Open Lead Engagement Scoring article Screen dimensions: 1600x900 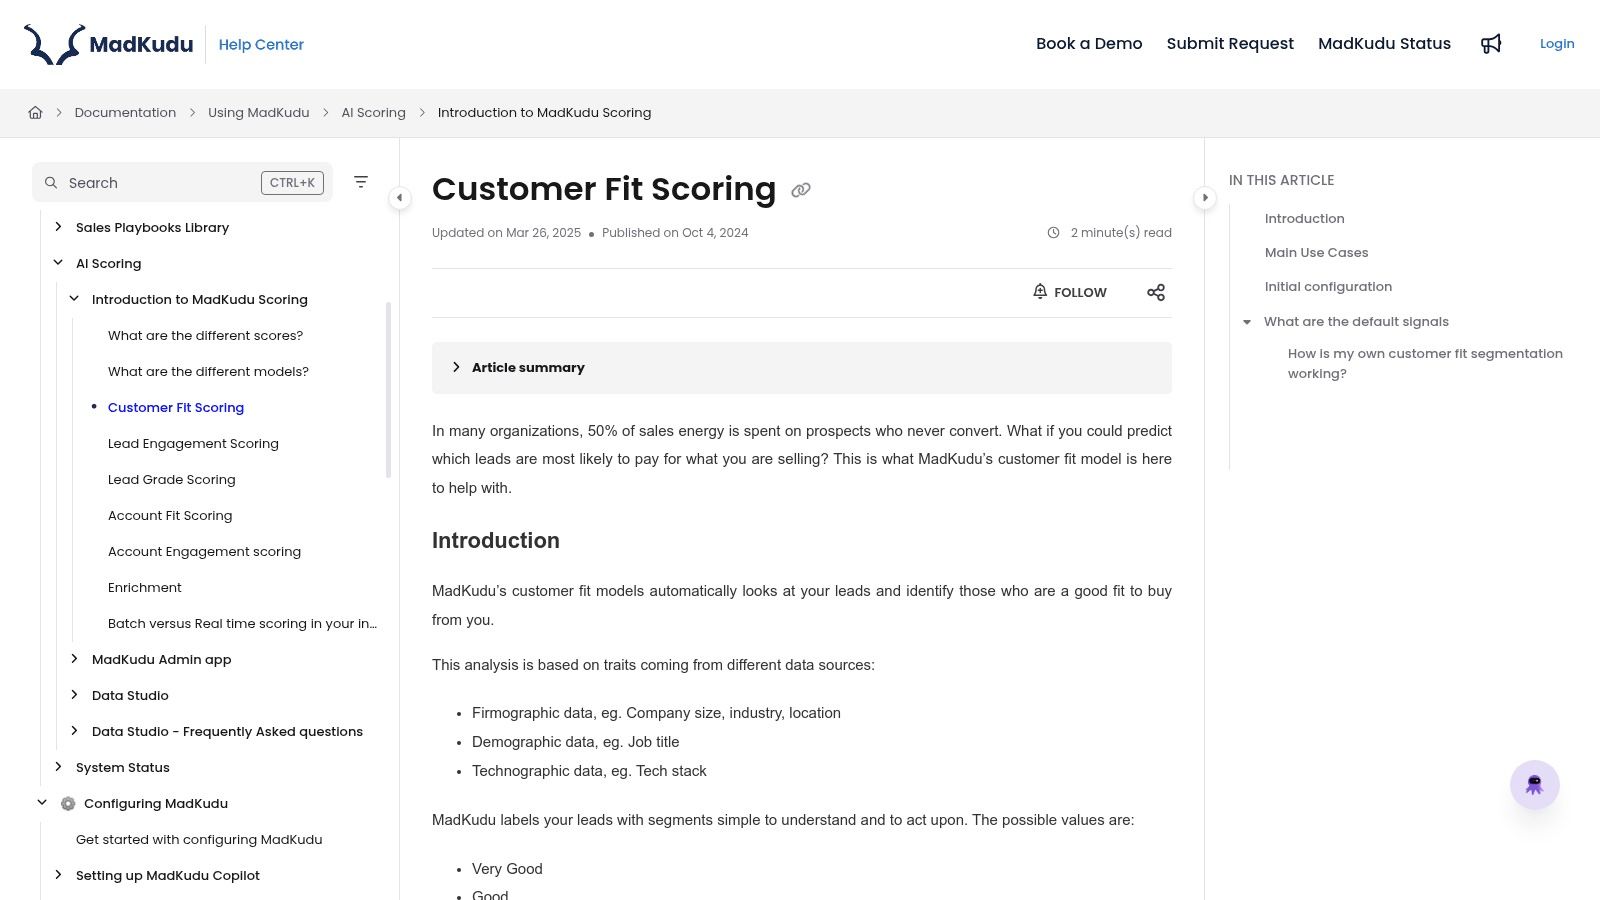193,444
